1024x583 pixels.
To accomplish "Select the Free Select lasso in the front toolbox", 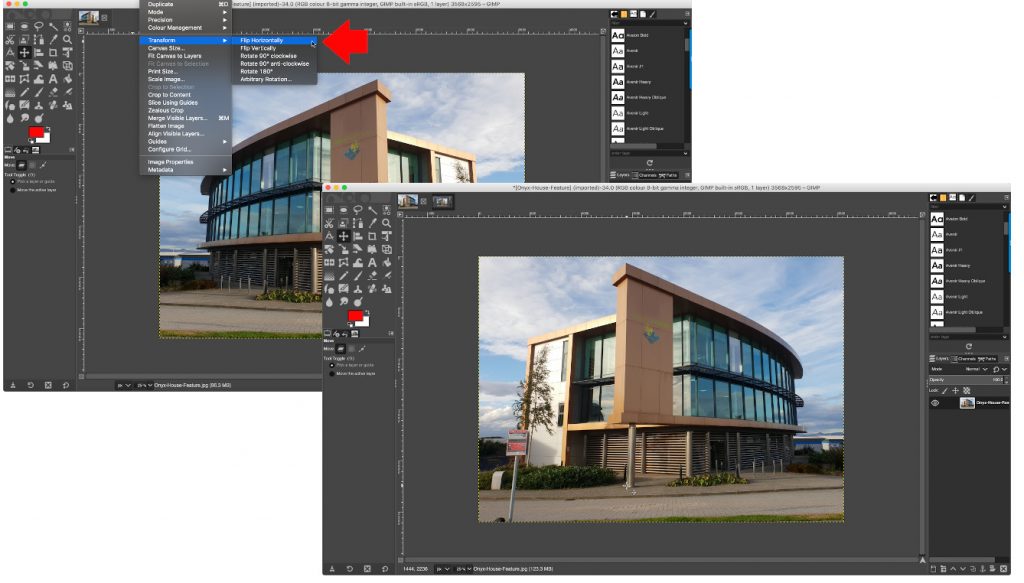I will [x=357, y=210].
